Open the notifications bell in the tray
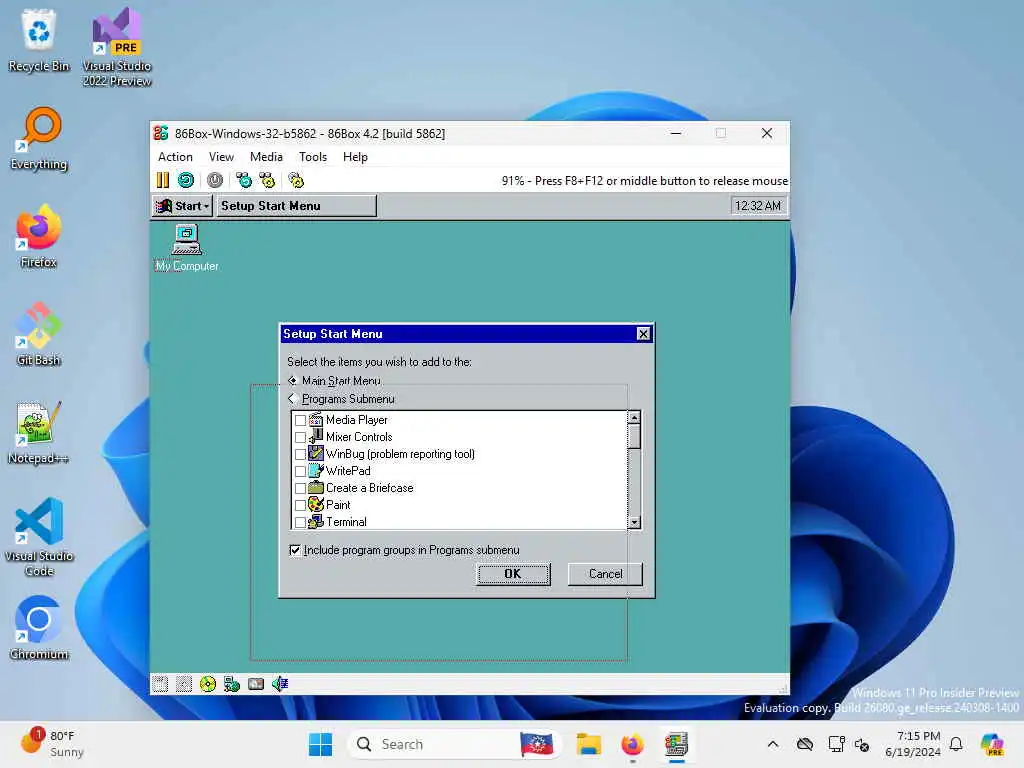 (x=956, y=744)
